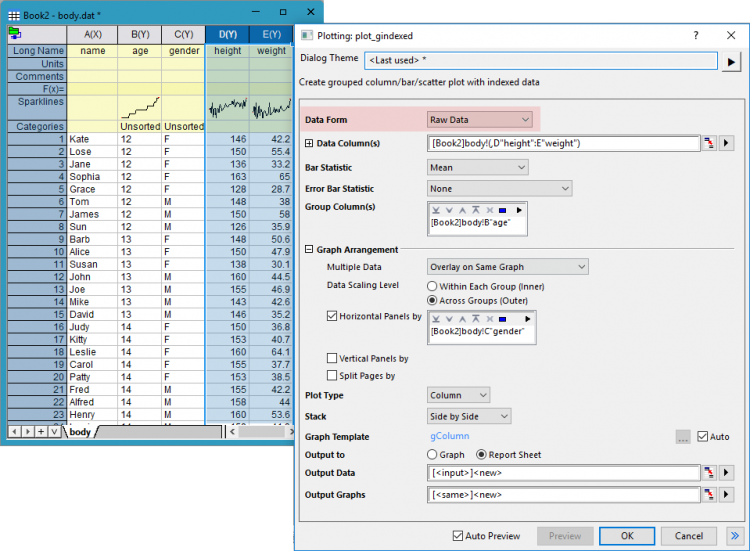Flyout arrow in Group Column(s) box
The width and height of the screenshot is (750, 551).
519,210
